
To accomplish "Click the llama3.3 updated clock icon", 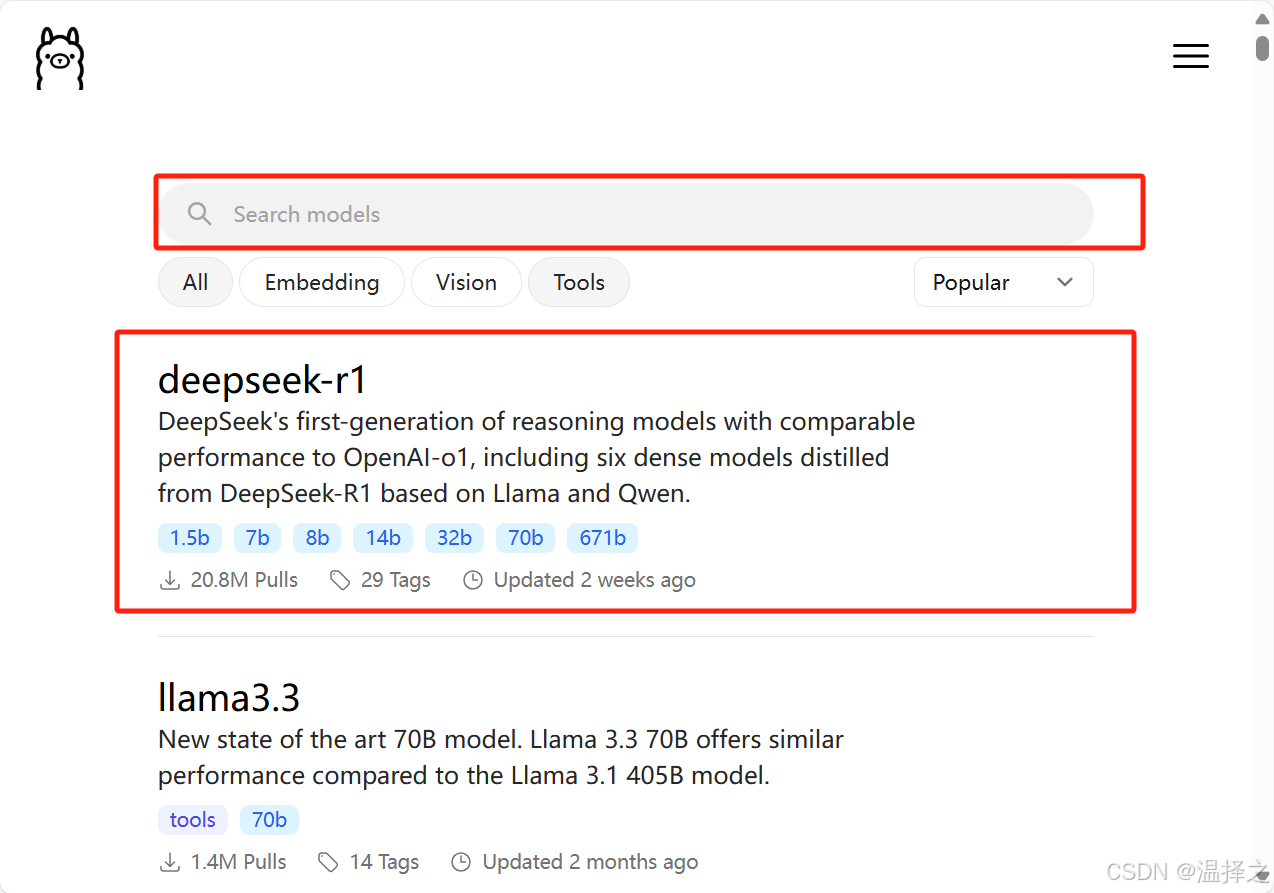I will [461, 862].
